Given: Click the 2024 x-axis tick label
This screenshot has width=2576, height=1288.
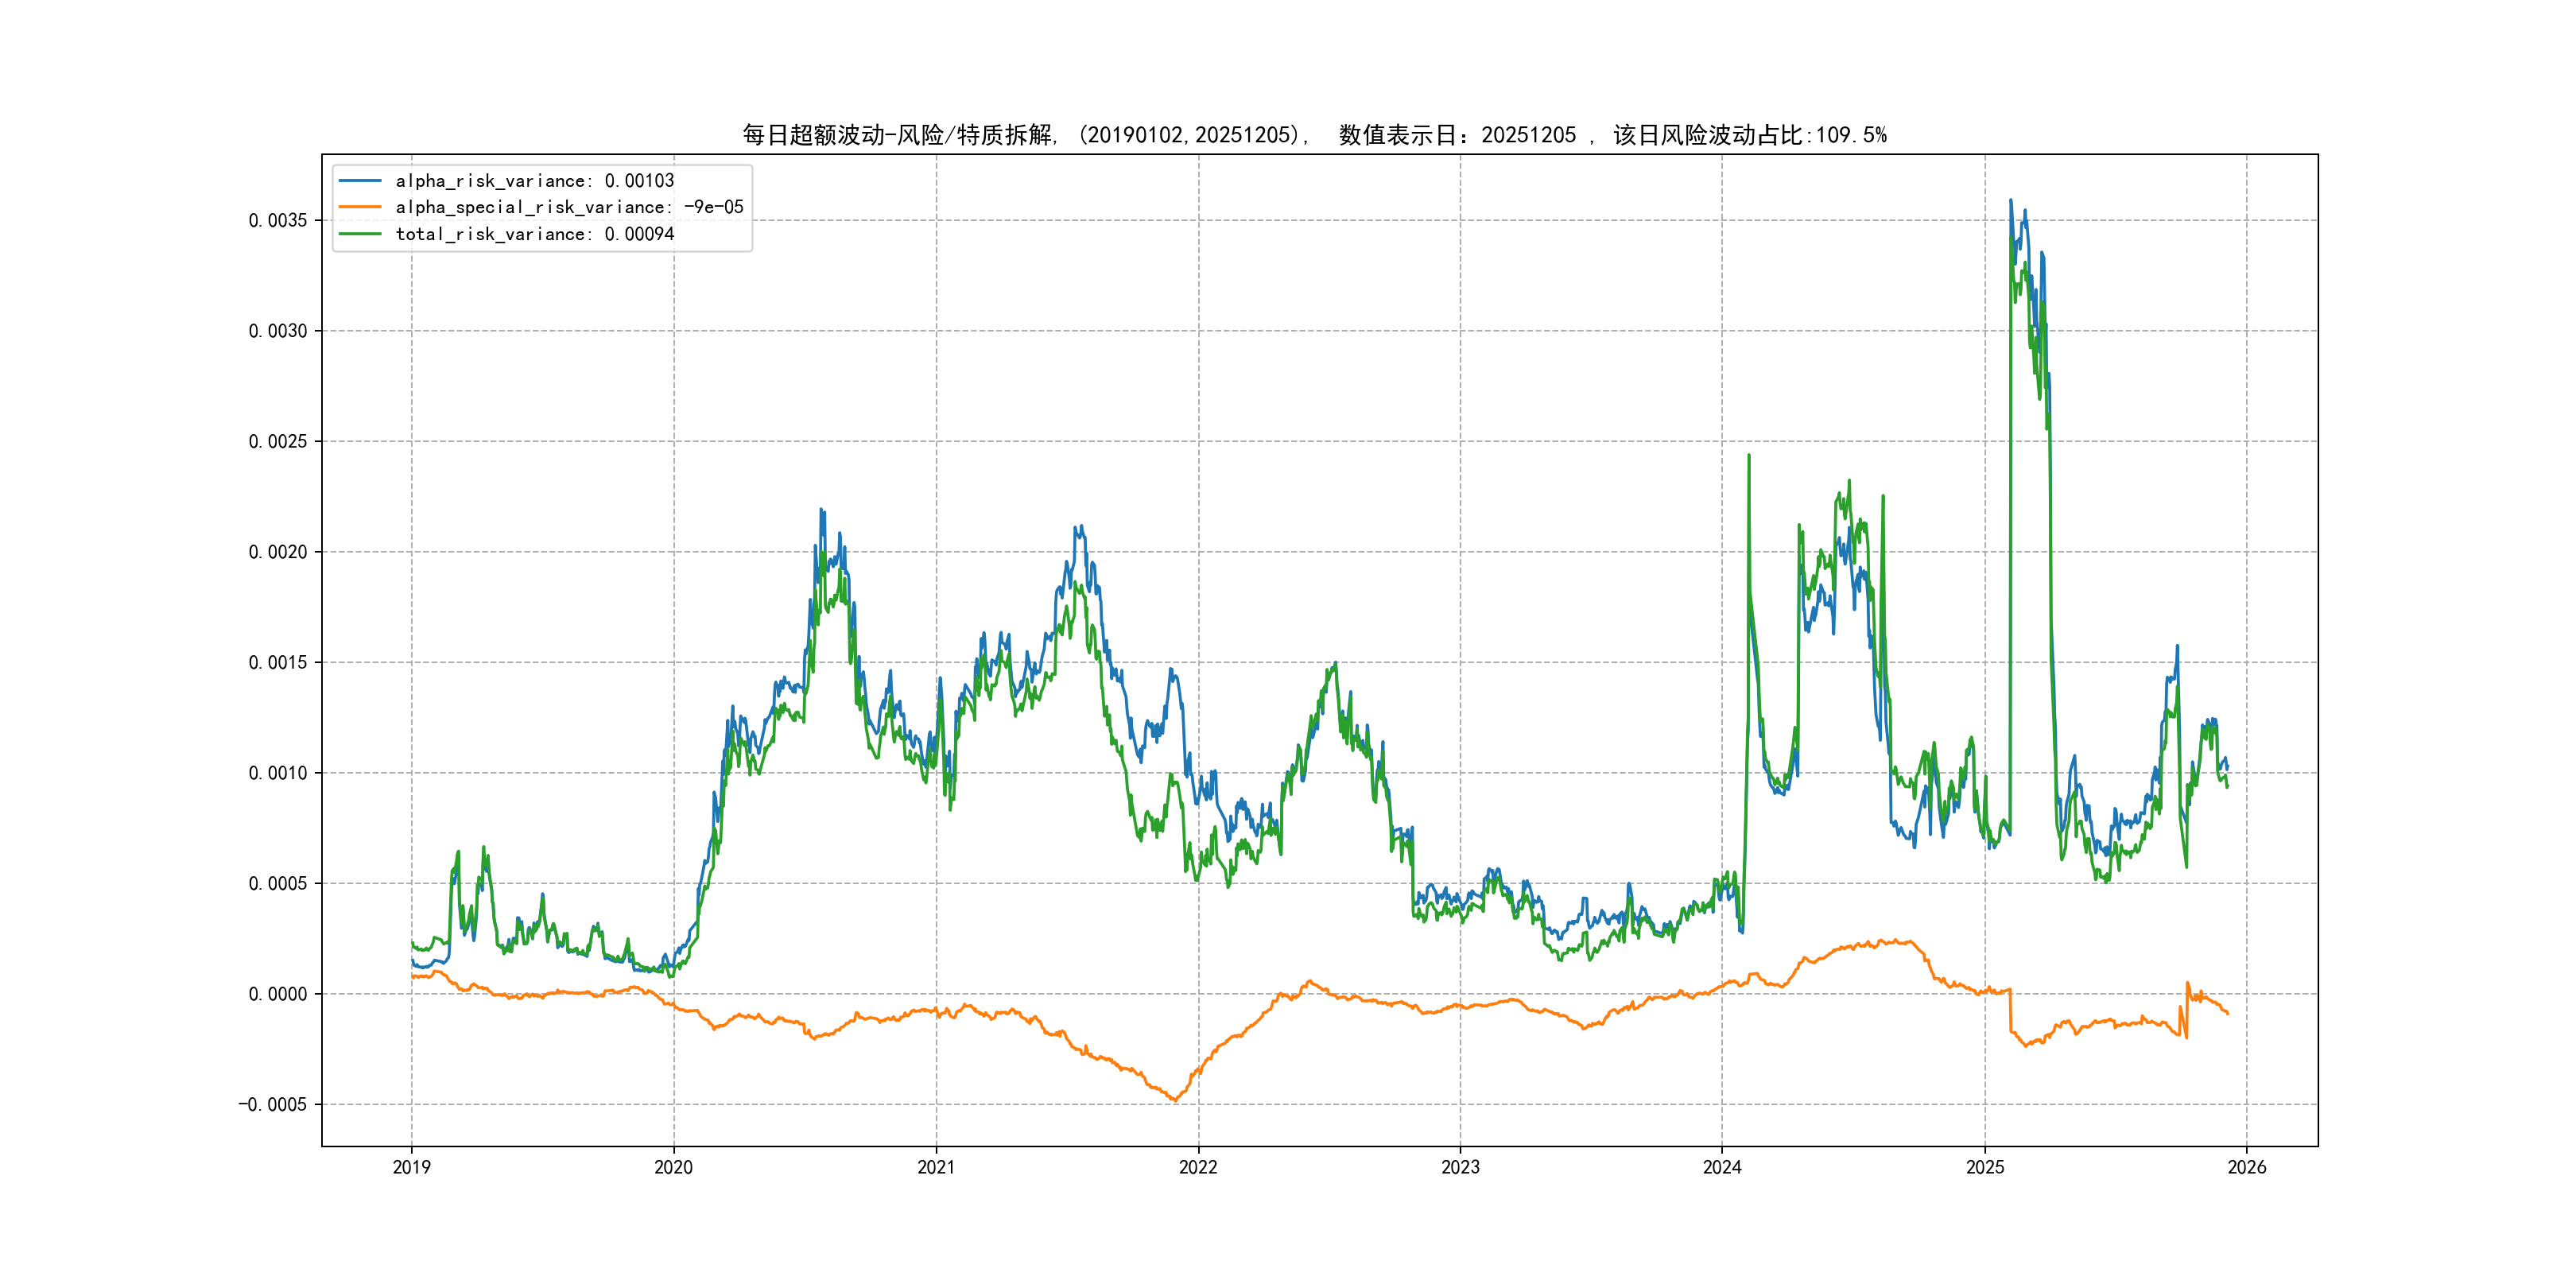Looking at the screenshot, I should [1722, 1167].
